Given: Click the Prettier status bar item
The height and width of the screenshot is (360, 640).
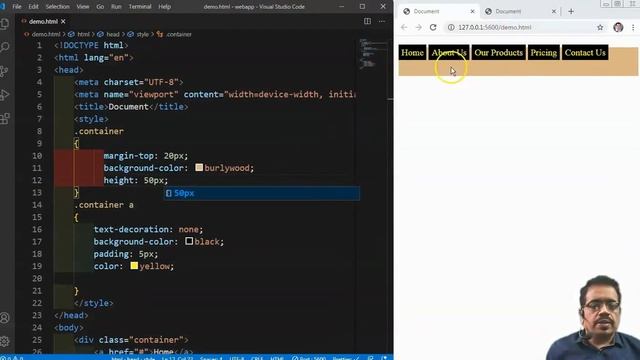Looking at the screenshot, I should point(346,358).
